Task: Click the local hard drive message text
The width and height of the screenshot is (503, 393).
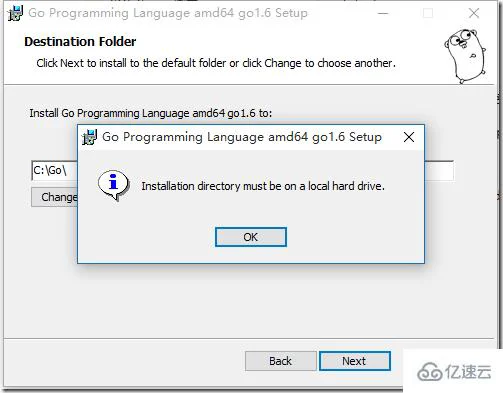Action: 263,186
